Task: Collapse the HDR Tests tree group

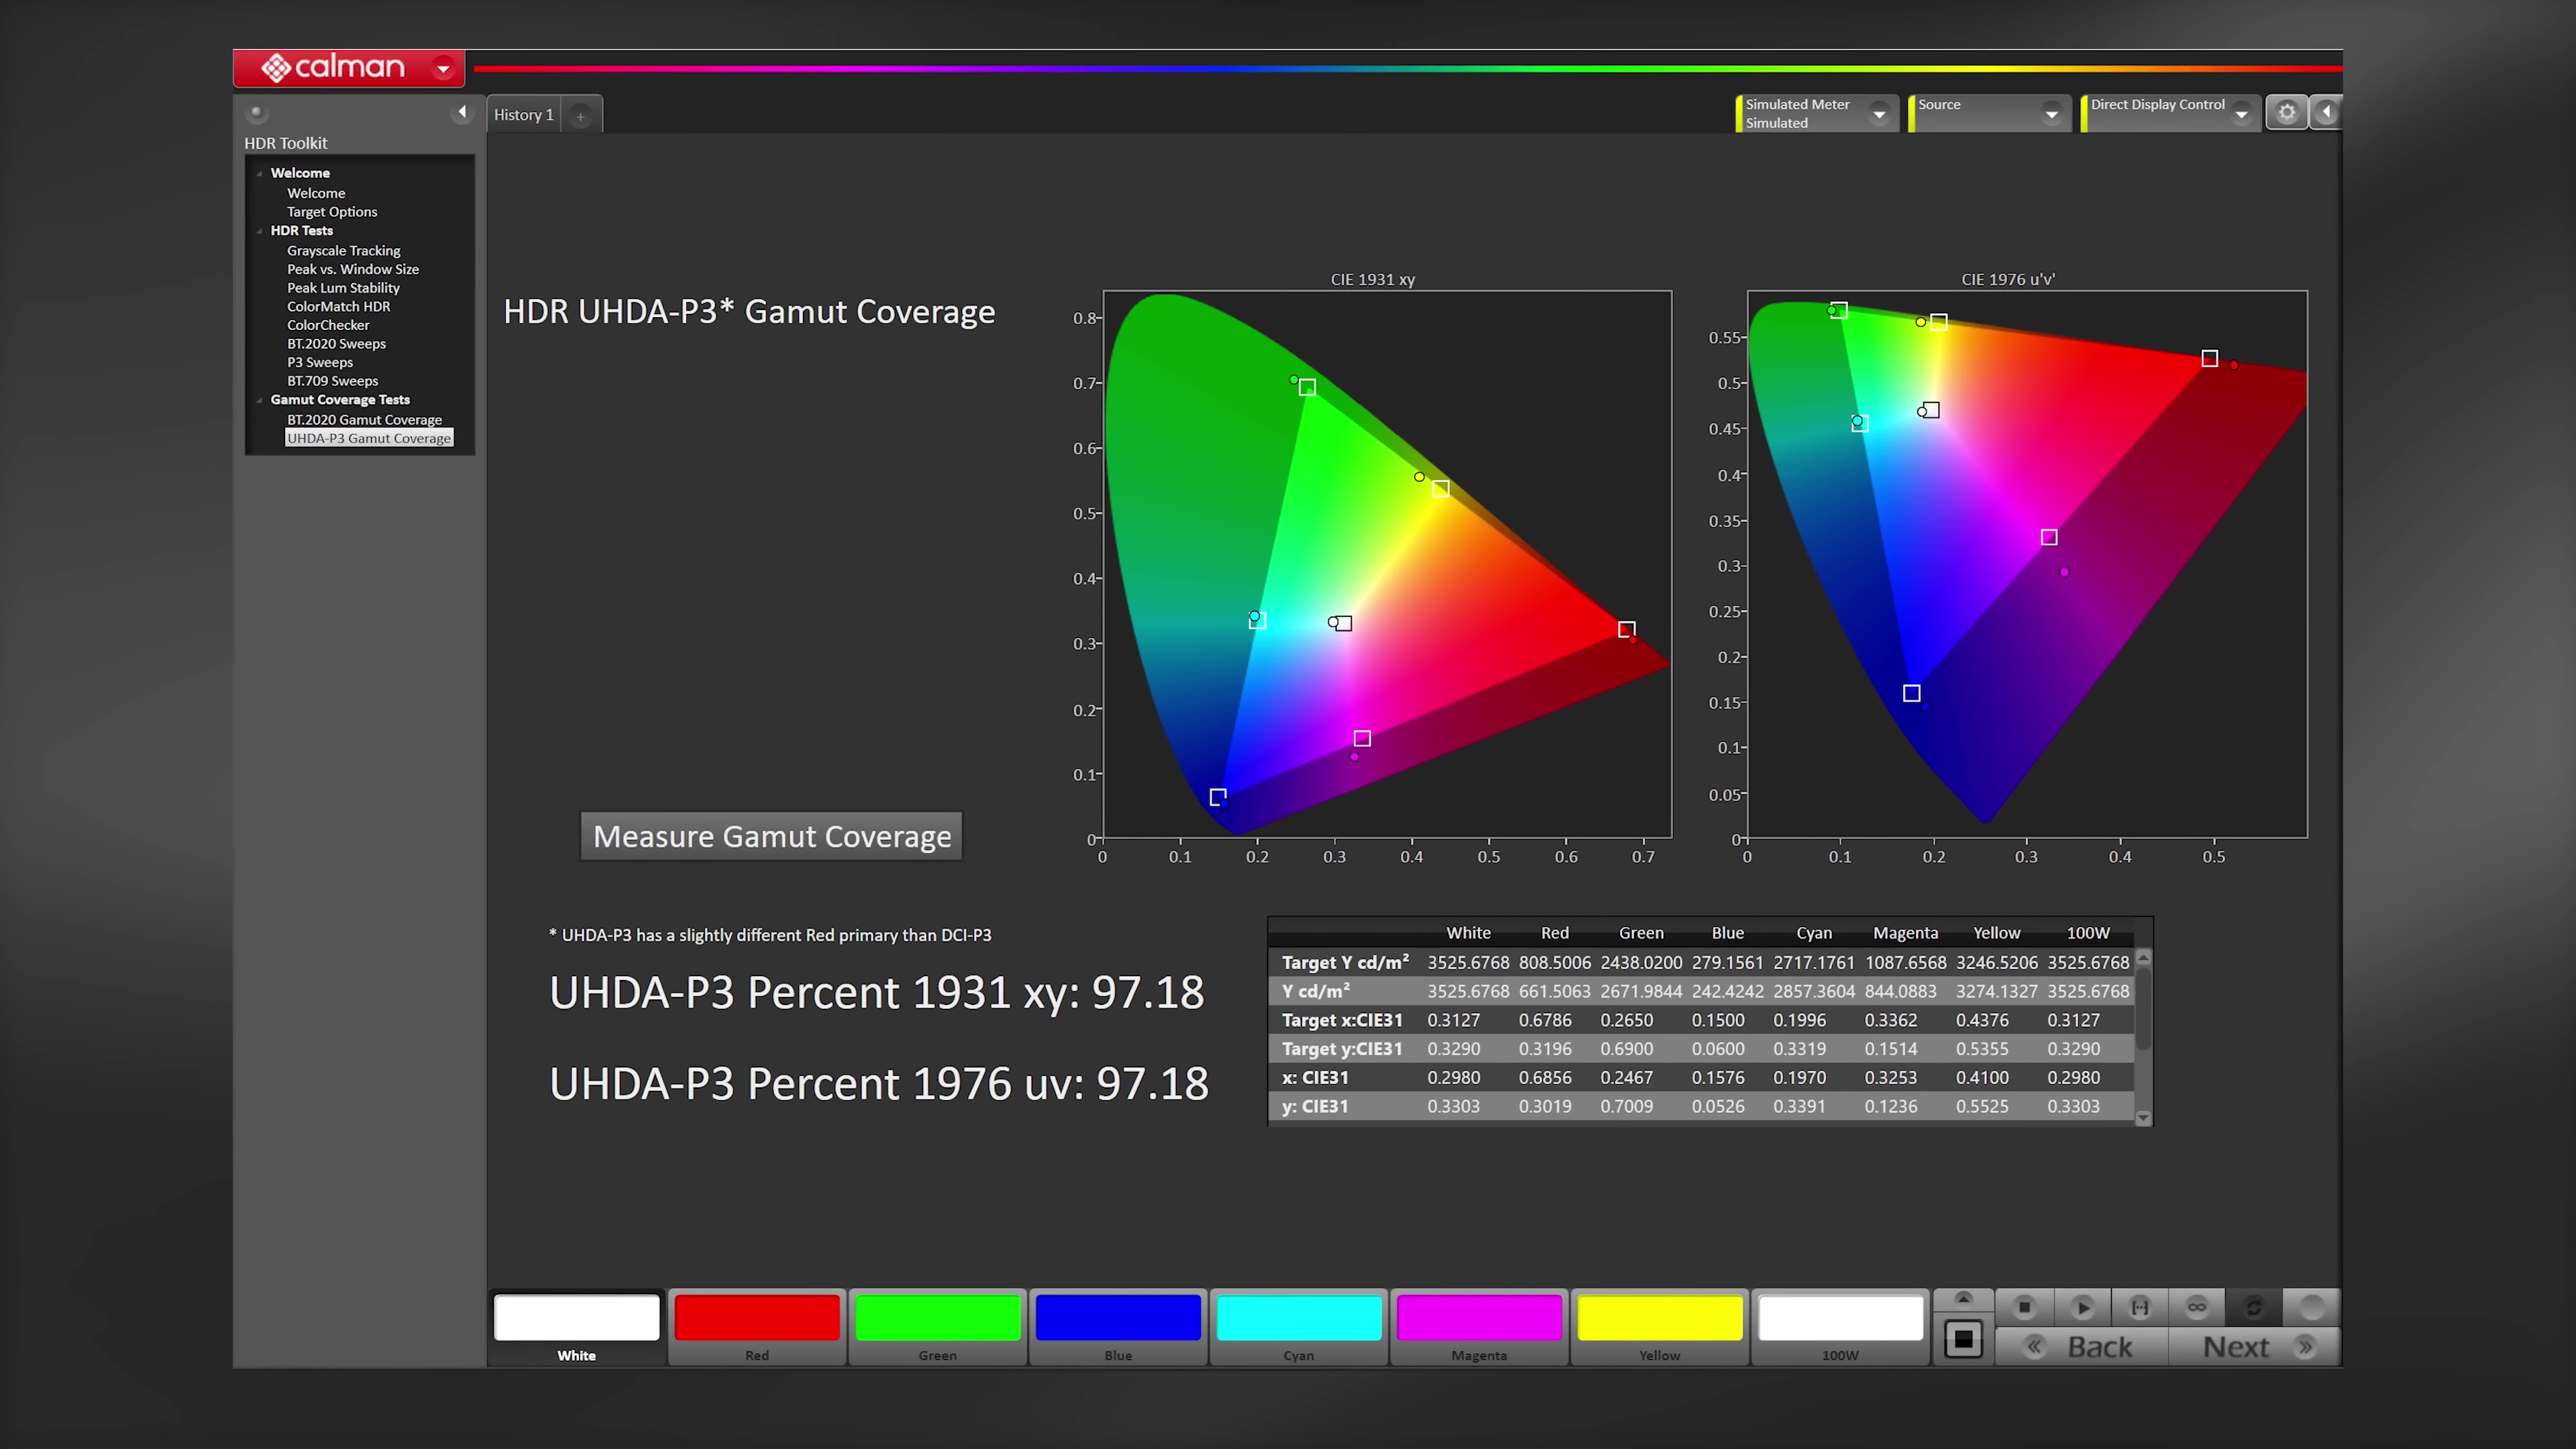Action: pyautogui.click(x=260, y=231)
